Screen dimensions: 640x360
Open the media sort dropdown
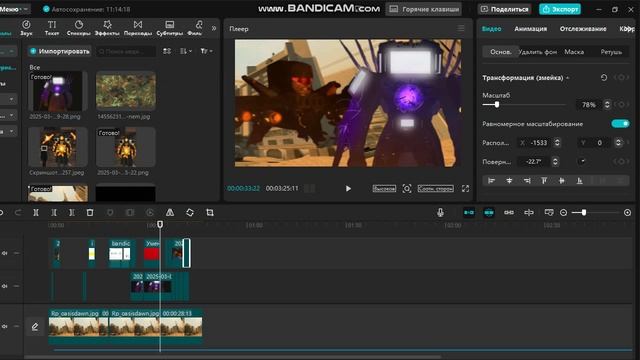click(186, 51)
